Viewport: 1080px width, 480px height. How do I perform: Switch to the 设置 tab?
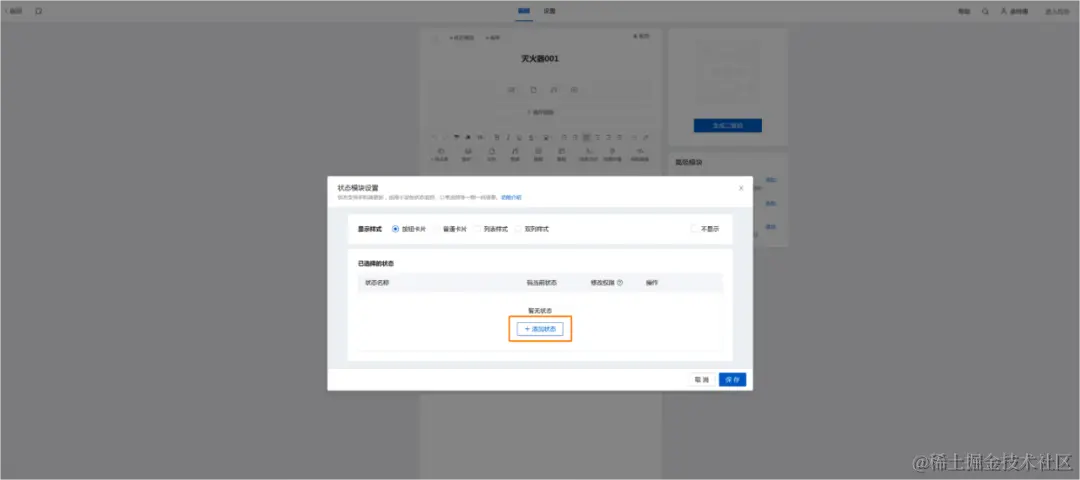549,12
